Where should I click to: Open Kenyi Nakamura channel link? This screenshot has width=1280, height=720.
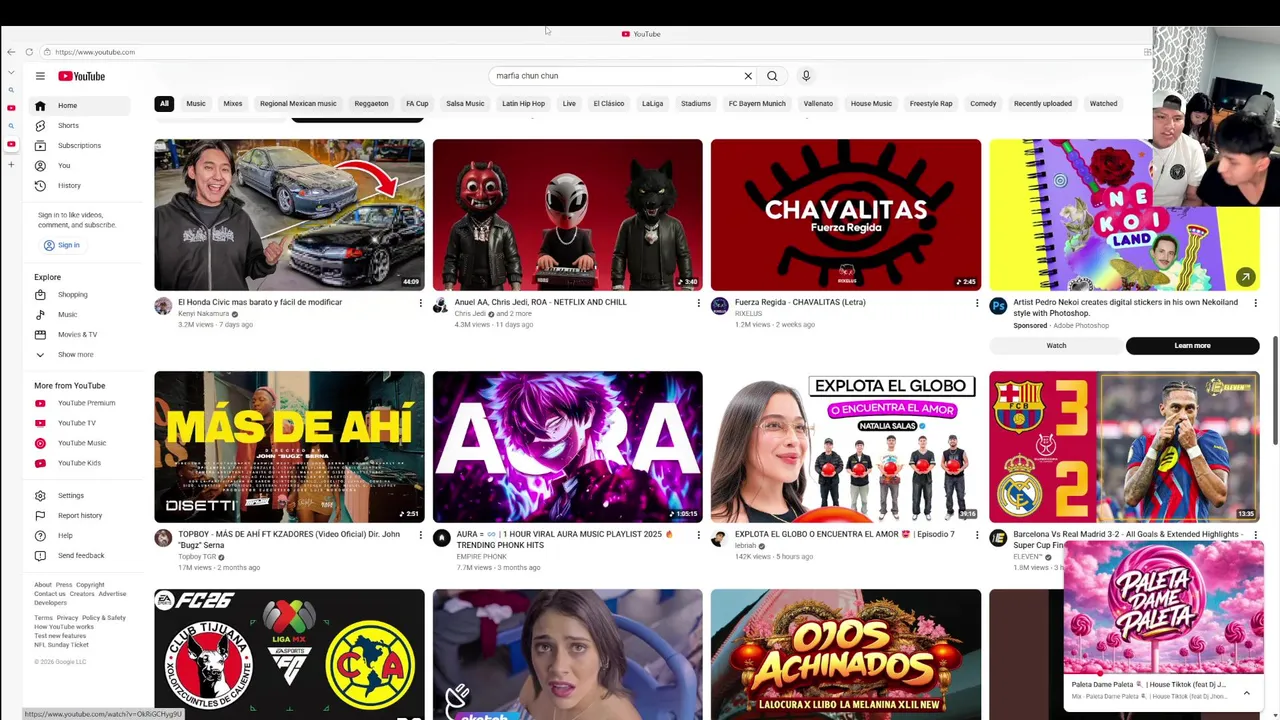203,314
